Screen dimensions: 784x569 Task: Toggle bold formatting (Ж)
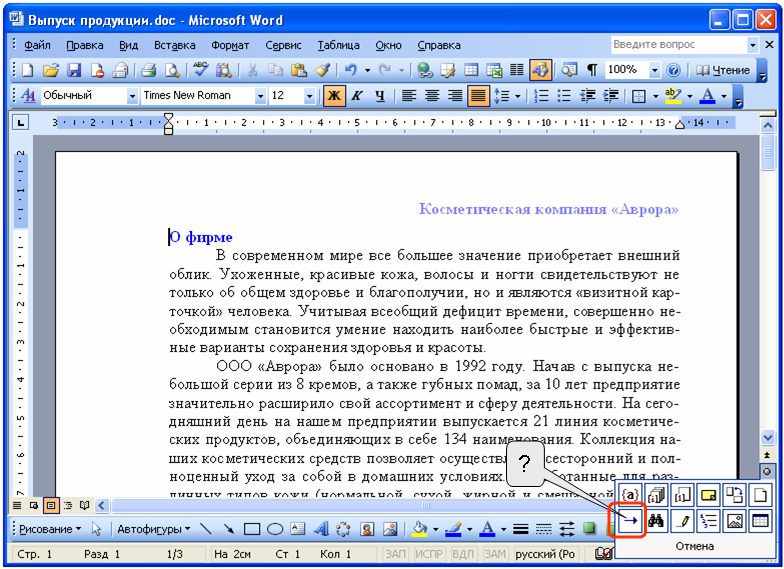coord(334,96)
